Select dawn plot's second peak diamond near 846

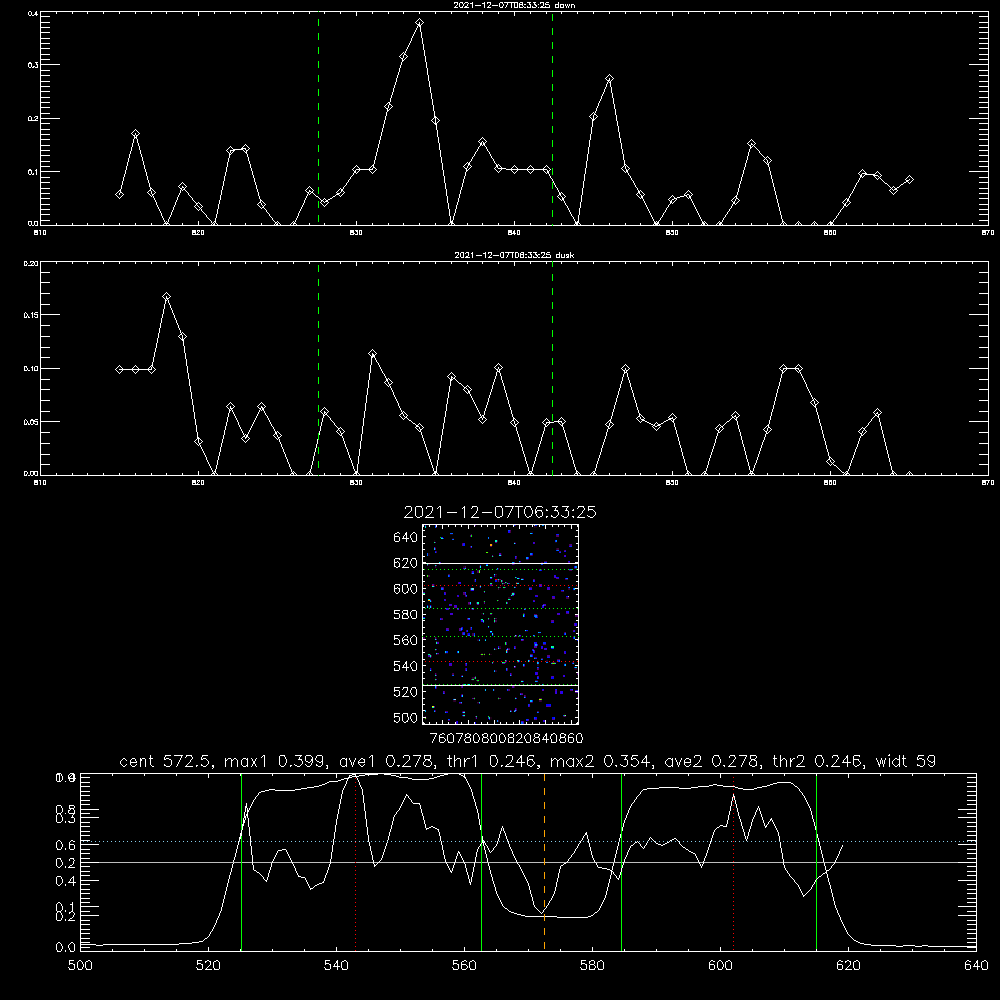pos(609,79)
